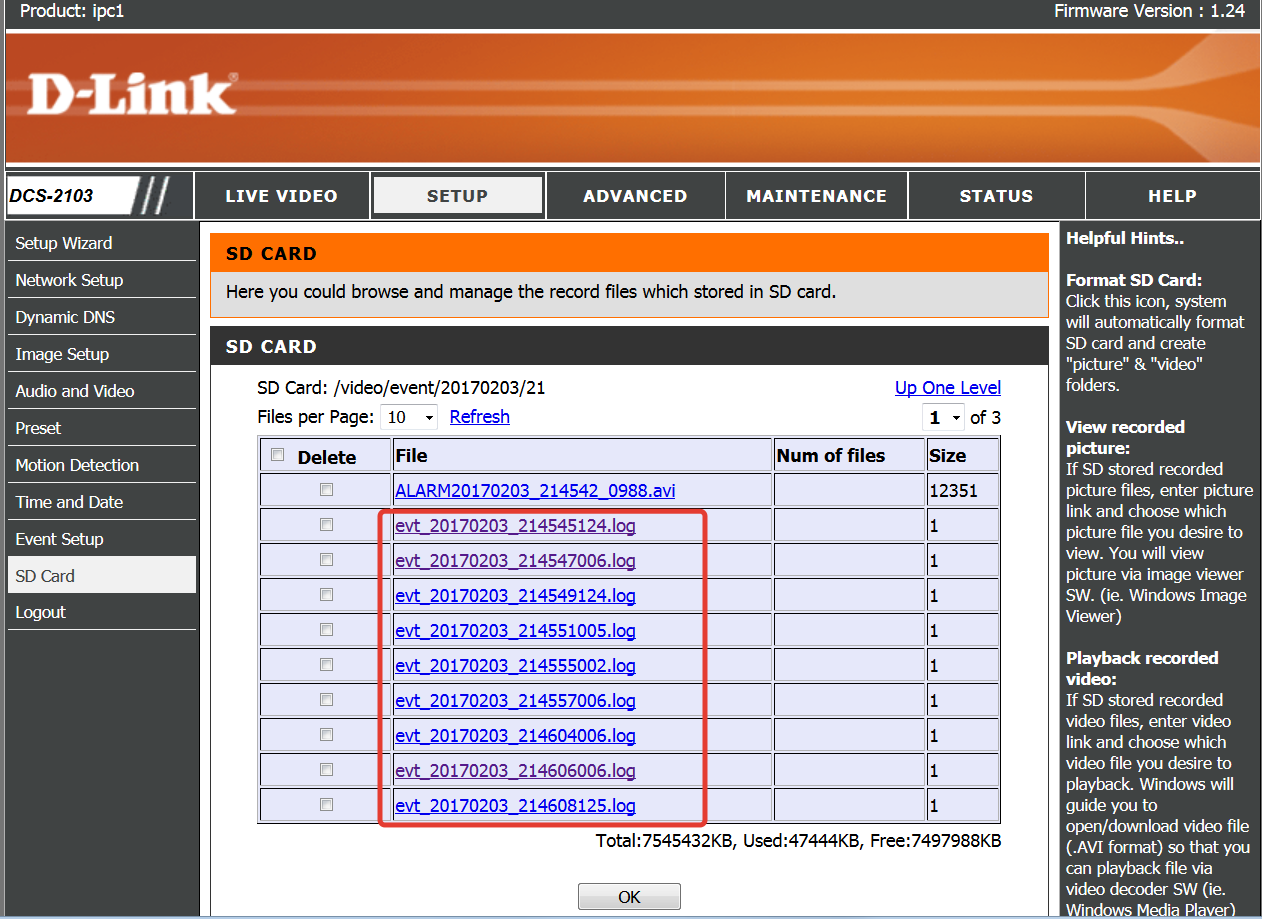This screenshot has width=1262, height=919.
Task: Select Preset in sidebar
Action: pos(101,428)
